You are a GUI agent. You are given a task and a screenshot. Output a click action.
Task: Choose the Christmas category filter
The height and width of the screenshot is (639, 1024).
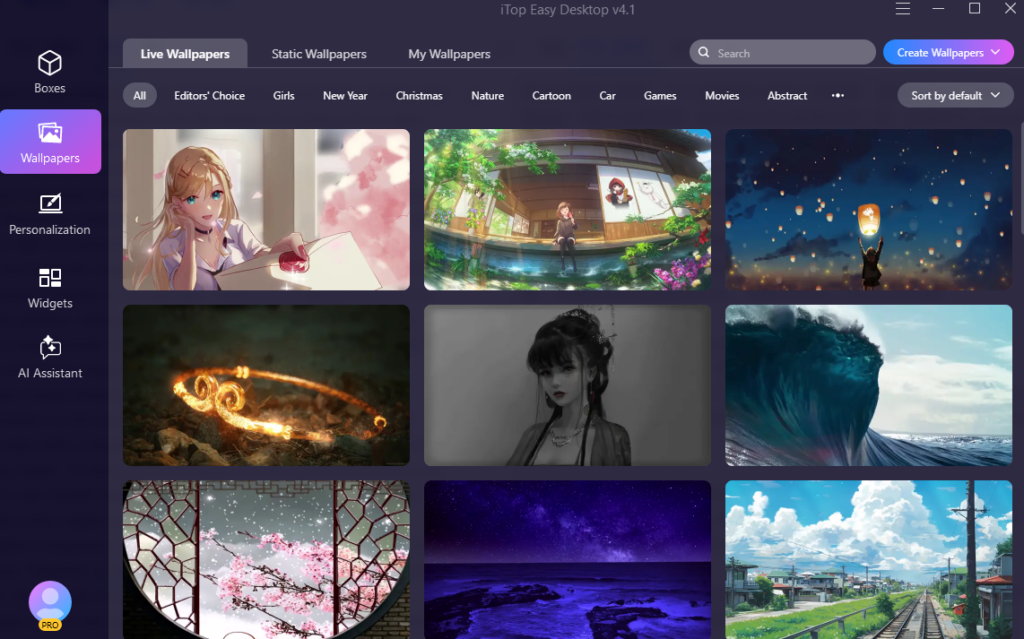419,96
